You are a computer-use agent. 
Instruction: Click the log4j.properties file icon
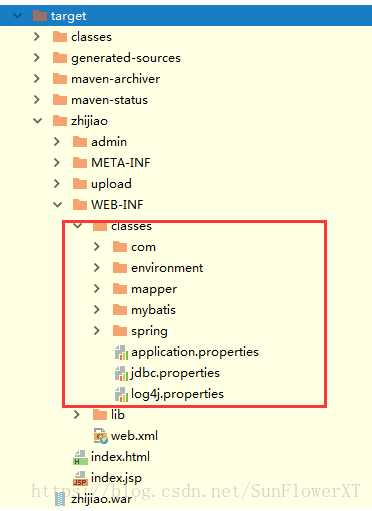[121, 394]
